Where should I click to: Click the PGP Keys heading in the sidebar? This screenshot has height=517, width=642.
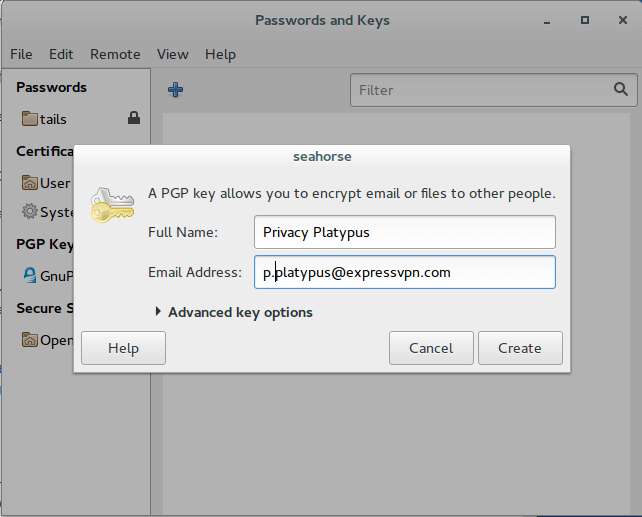[45, 244]
